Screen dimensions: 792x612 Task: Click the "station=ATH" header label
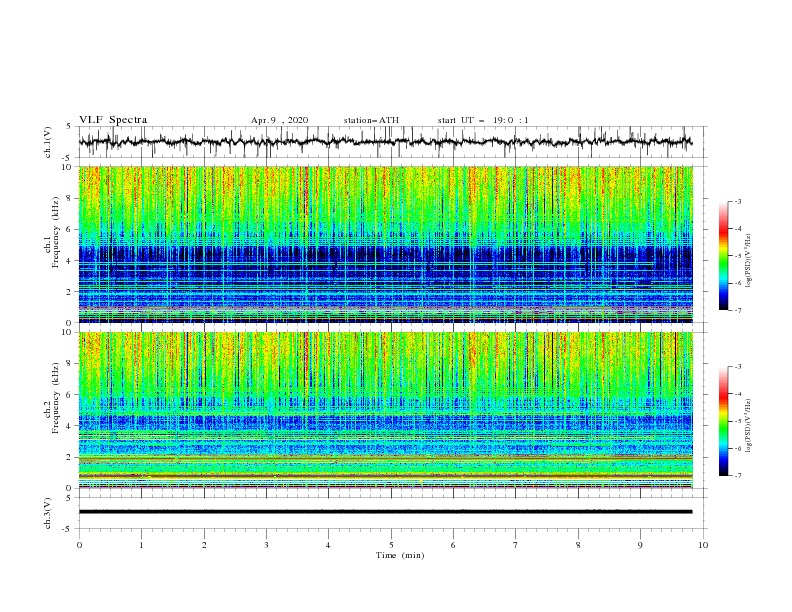[371, 120]
